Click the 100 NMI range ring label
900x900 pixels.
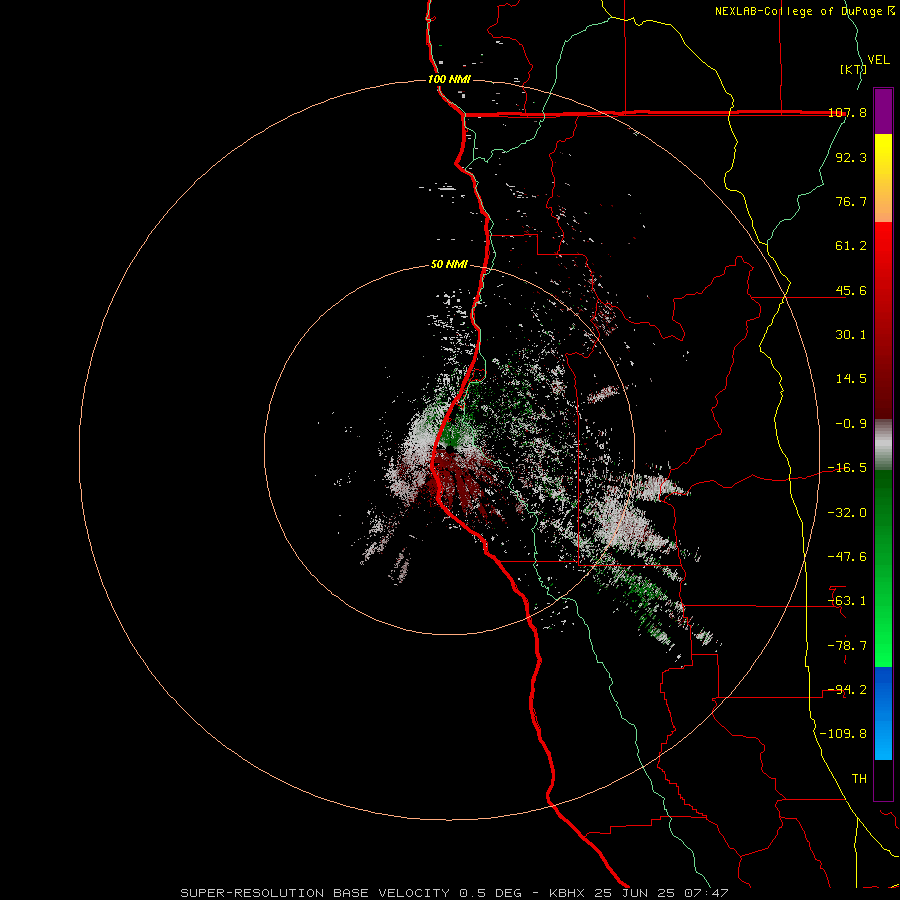pyautogui.click(x=449, y=79)
